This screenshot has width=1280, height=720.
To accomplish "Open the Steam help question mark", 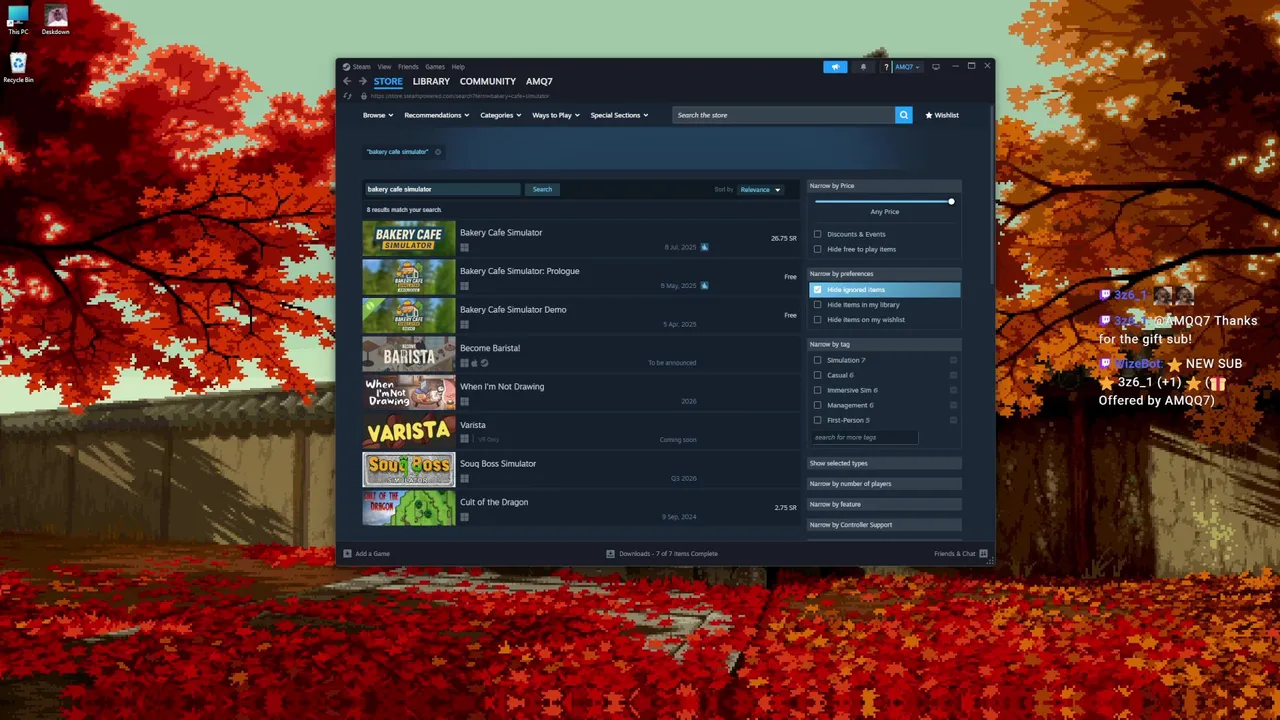I will [x=885, y=67].
